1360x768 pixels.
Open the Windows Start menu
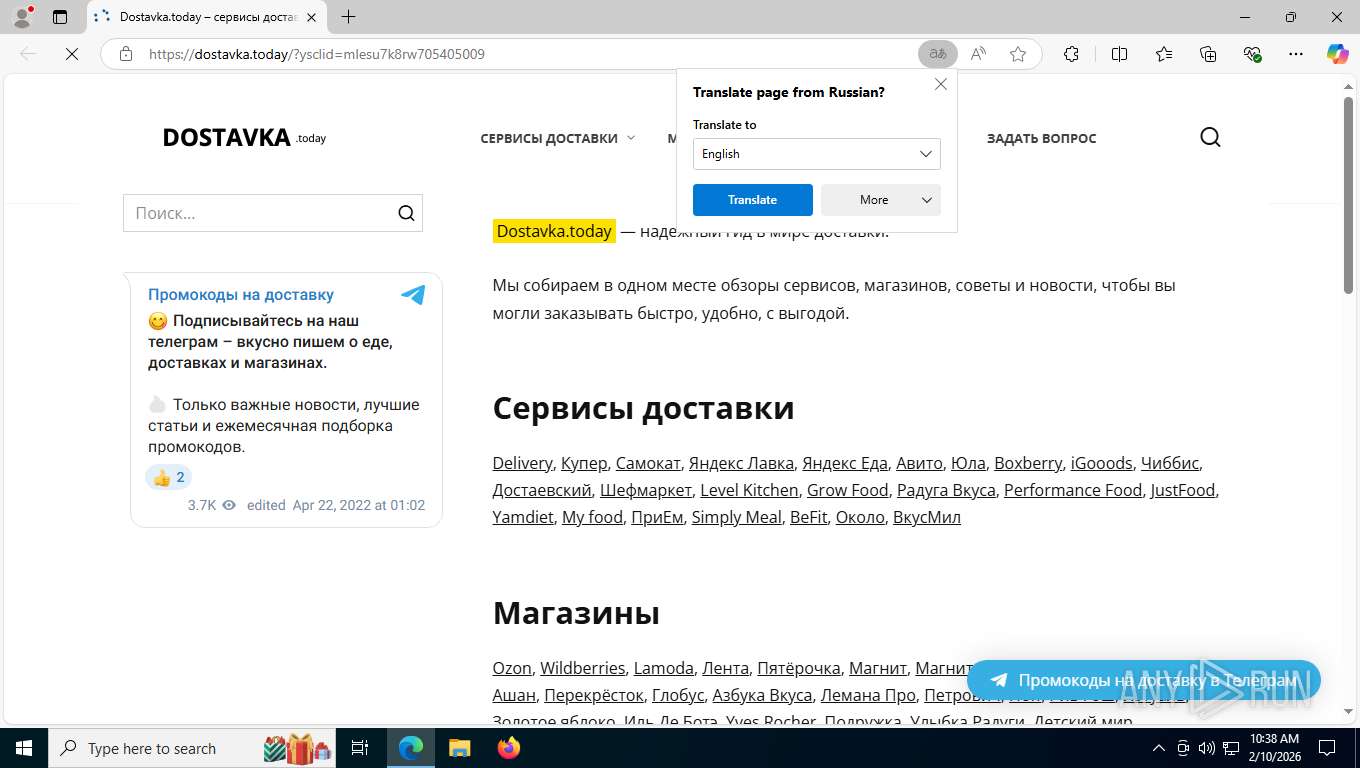[x=24, y=748]
